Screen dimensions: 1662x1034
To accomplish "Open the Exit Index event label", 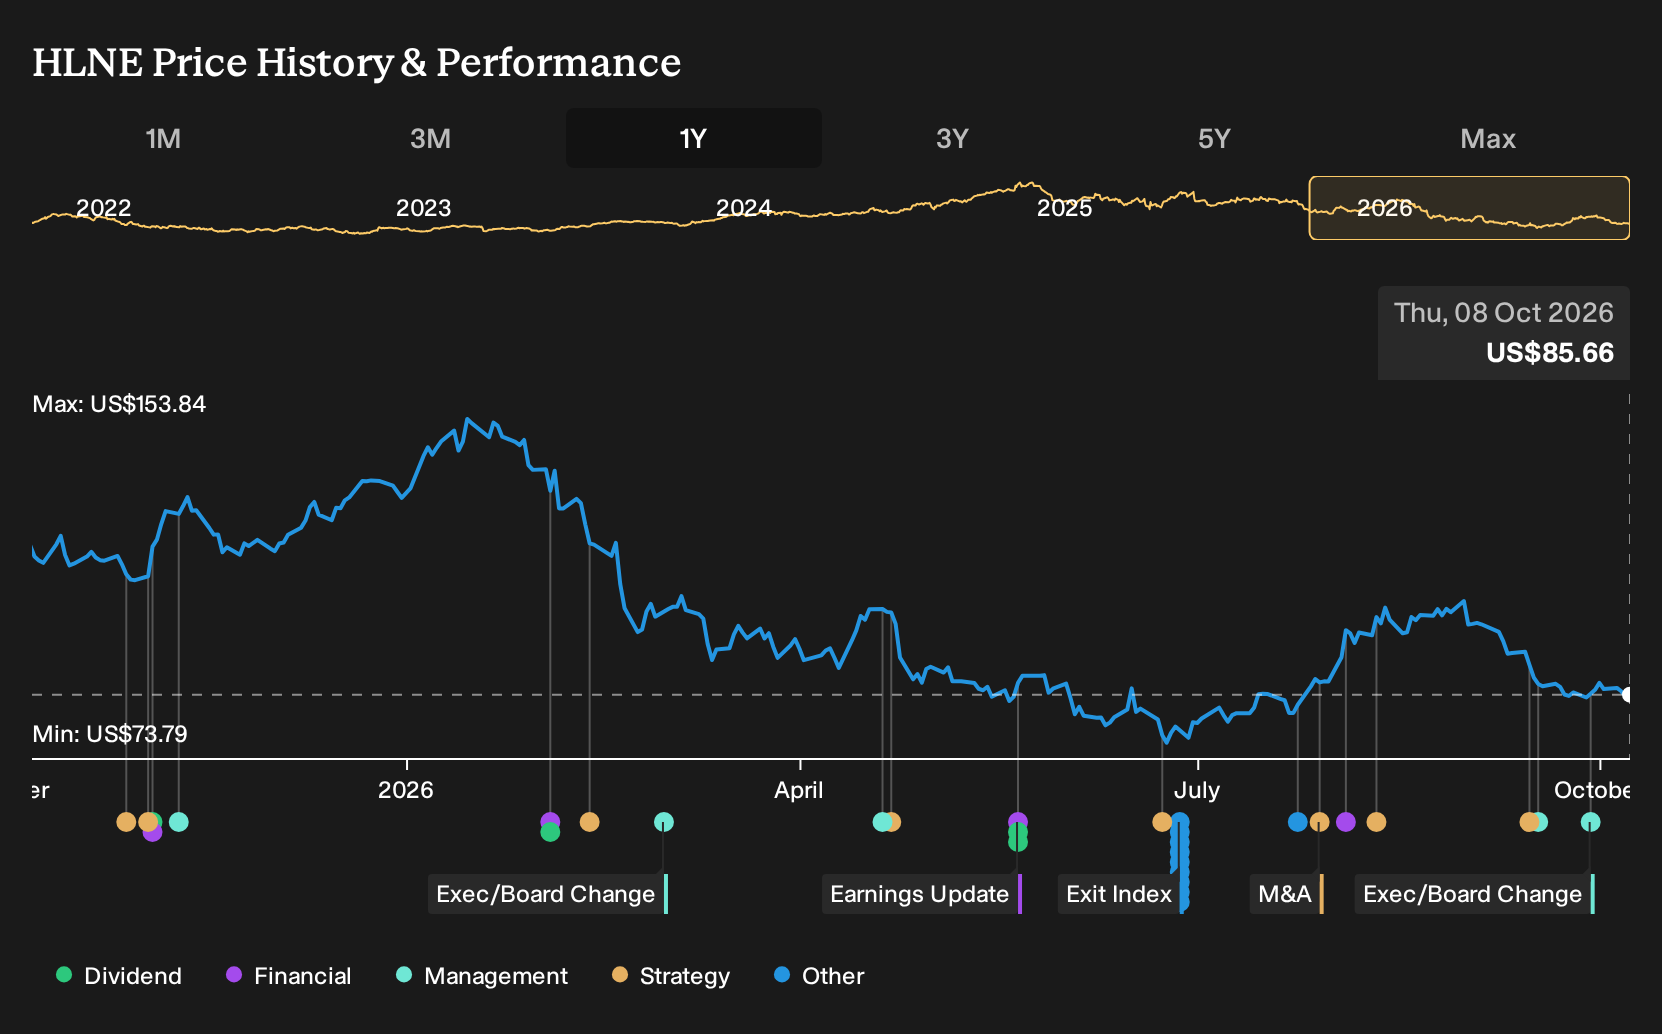I will point(1119,894).
